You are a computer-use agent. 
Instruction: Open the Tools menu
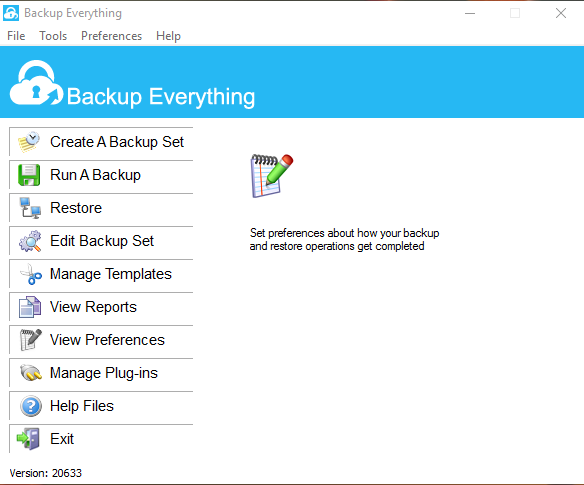coord(53,36)
